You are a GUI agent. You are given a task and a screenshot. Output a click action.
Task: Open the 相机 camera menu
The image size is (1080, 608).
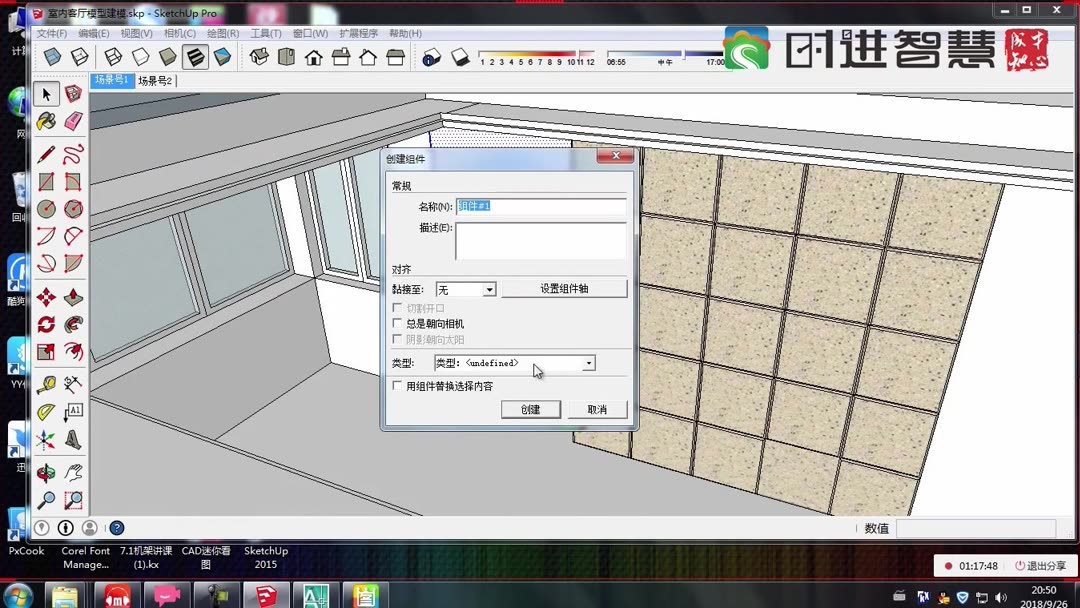[x=181, y=33]
